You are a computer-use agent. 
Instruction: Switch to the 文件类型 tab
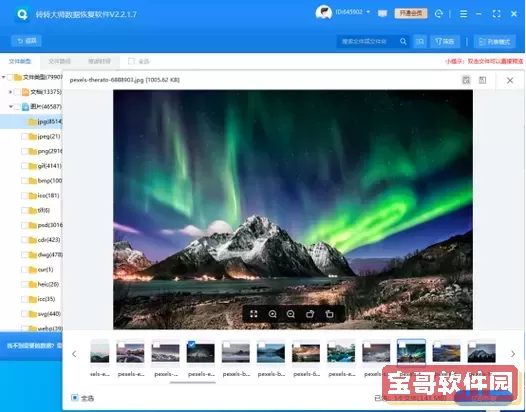tap(20, 61)
